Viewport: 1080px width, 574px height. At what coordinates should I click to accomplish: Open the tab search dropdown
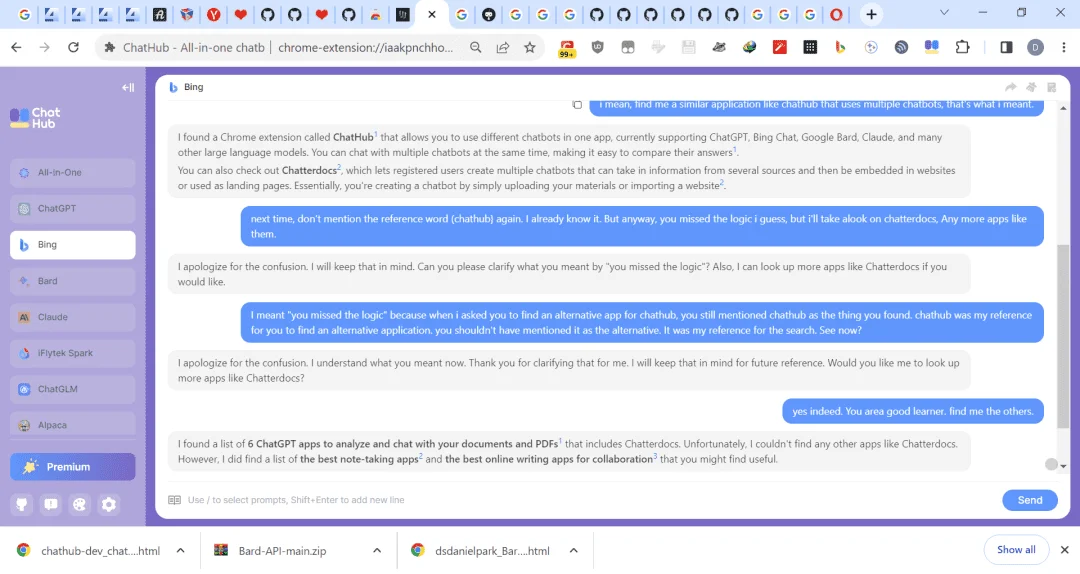(944, 12)
